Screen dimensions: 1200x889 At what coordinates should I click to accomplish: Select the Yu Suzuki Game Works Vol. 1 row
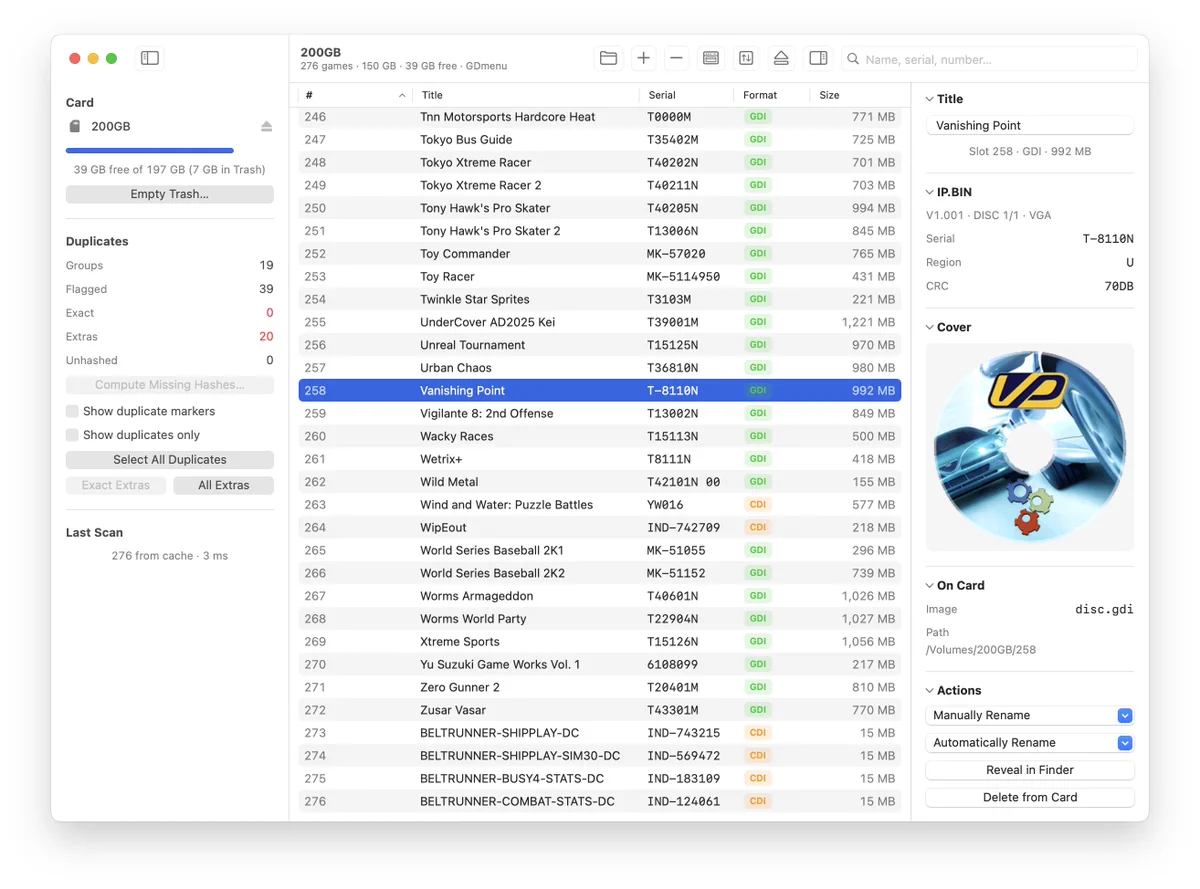pos(600,664)
